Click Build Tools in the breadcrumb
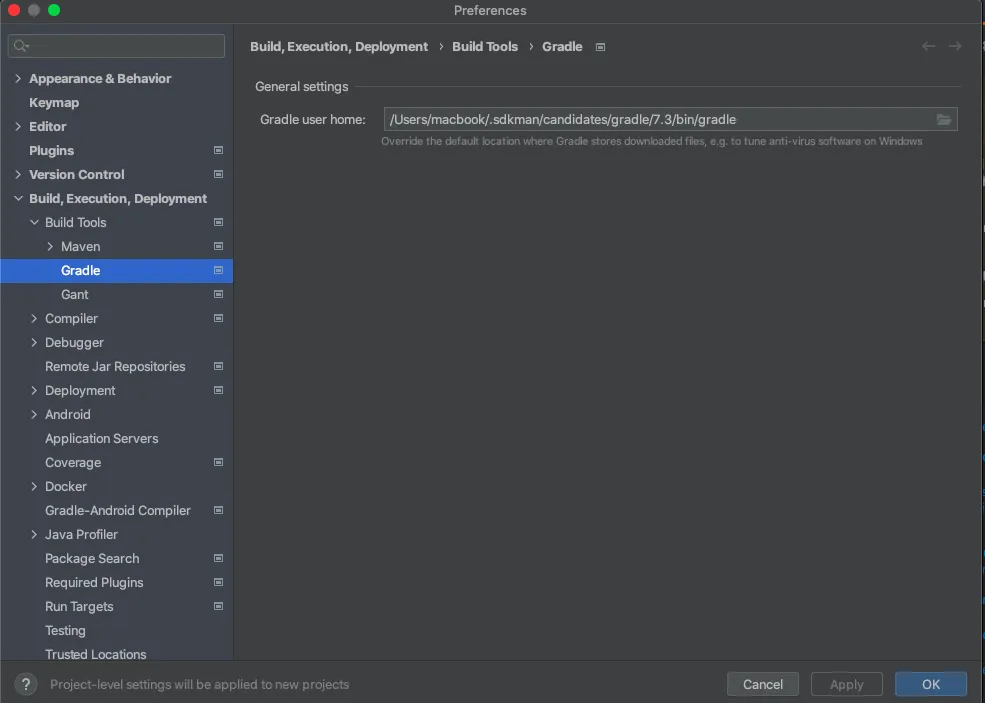The width and height of the screenshot is (985, 703). coord(485,46)
